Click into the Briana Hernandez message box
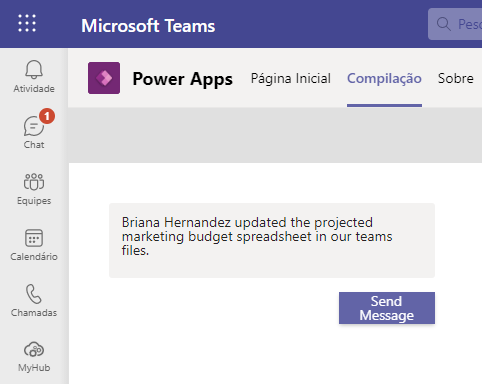The image size is (482, 384). [x=272, y=240]
